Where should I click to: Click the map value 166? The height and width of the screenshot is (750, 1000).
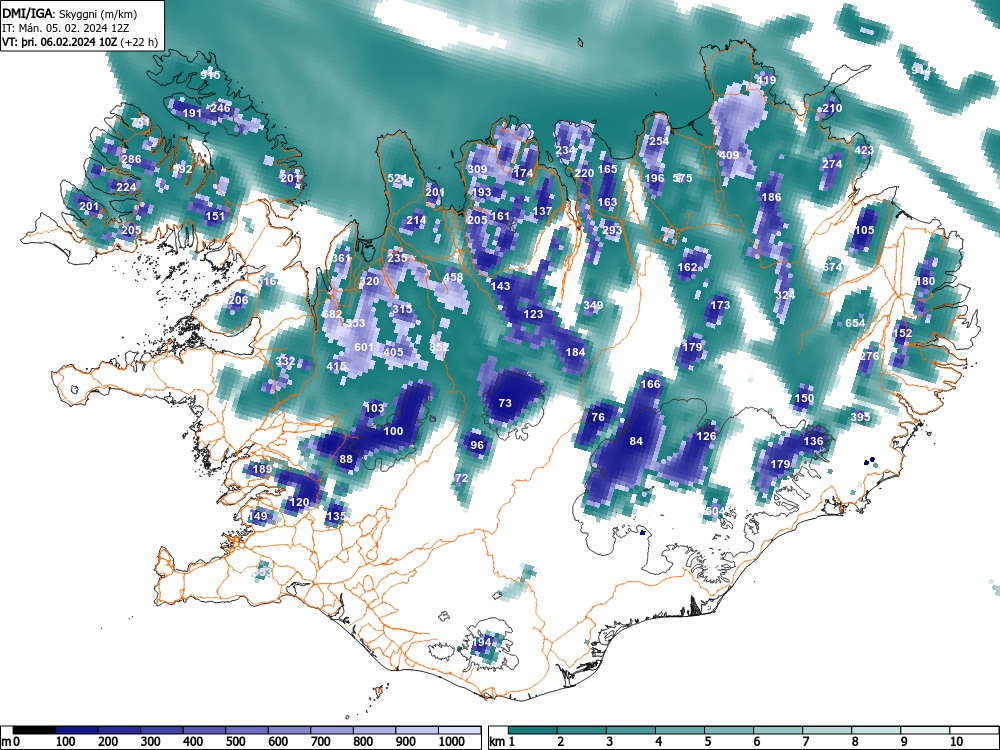(x=650, y=384)
